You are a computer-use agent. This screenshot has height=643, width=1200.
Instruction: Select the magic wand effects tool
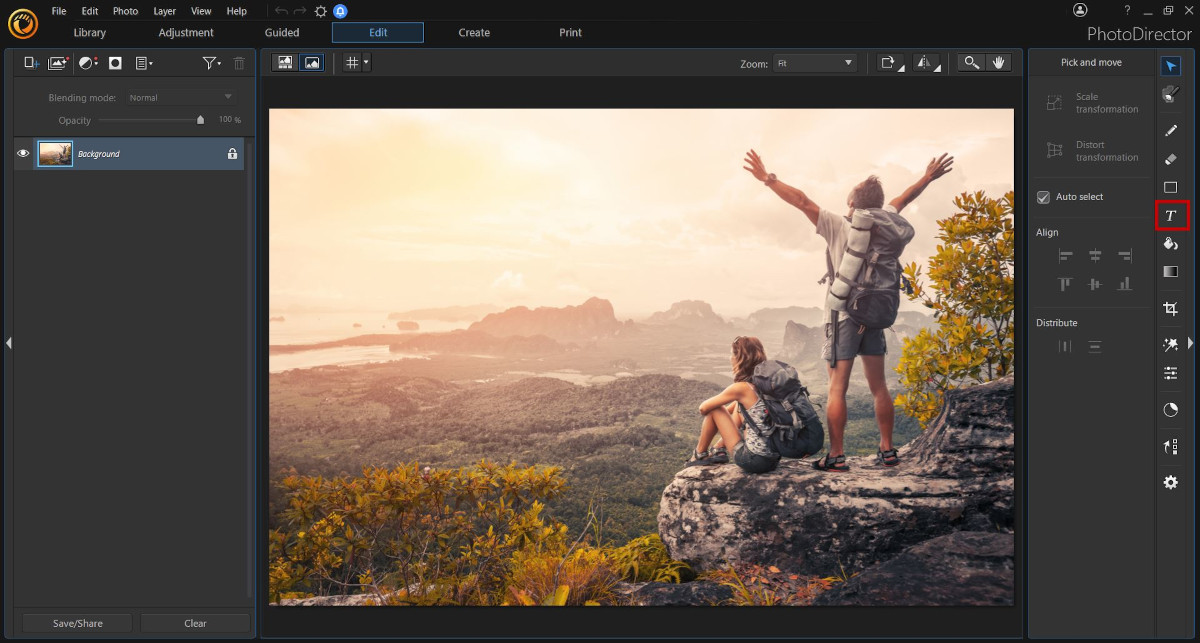pyautogui.click(x=1171, y=345)
